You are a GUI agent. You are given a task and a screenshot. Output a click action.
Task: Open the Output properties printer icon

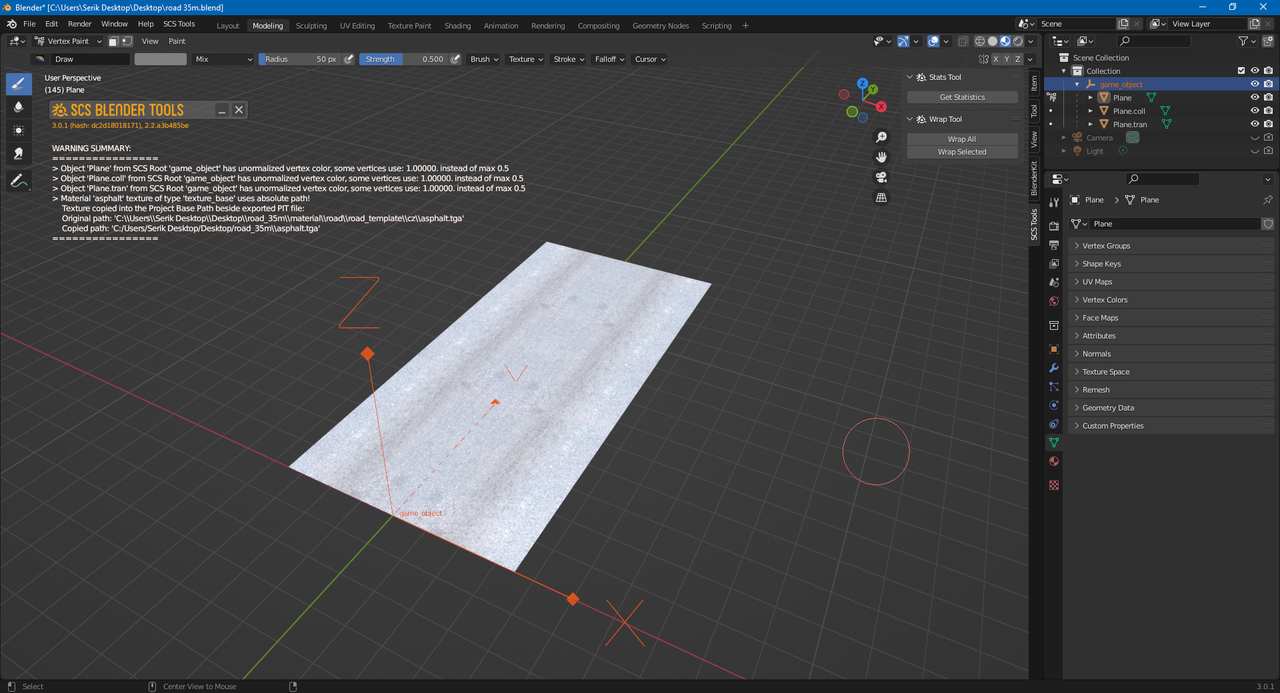click(x=1054, y=245)
